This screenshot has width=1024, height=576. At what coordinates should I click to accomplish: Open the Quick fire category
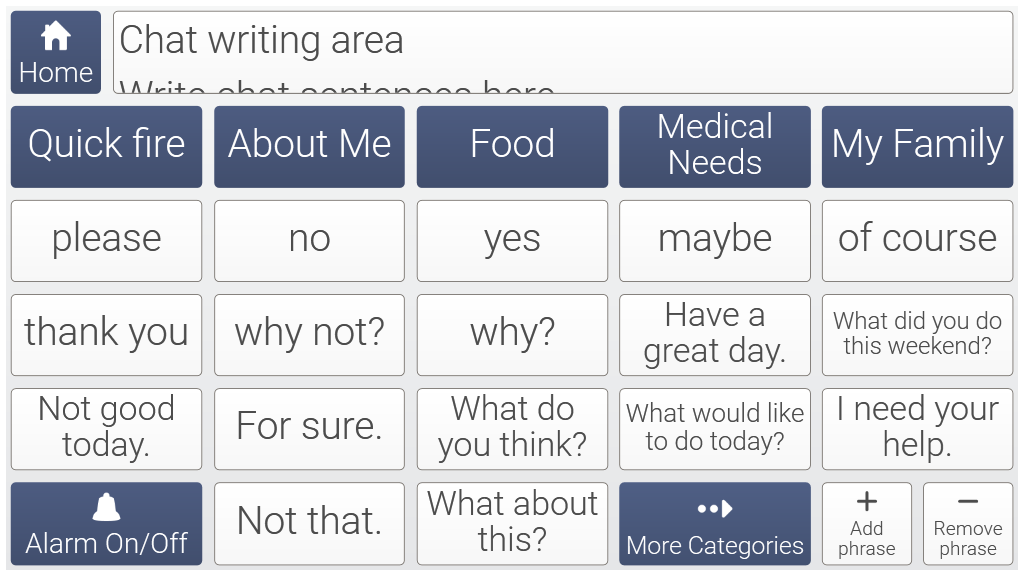(x=106, y=146)
